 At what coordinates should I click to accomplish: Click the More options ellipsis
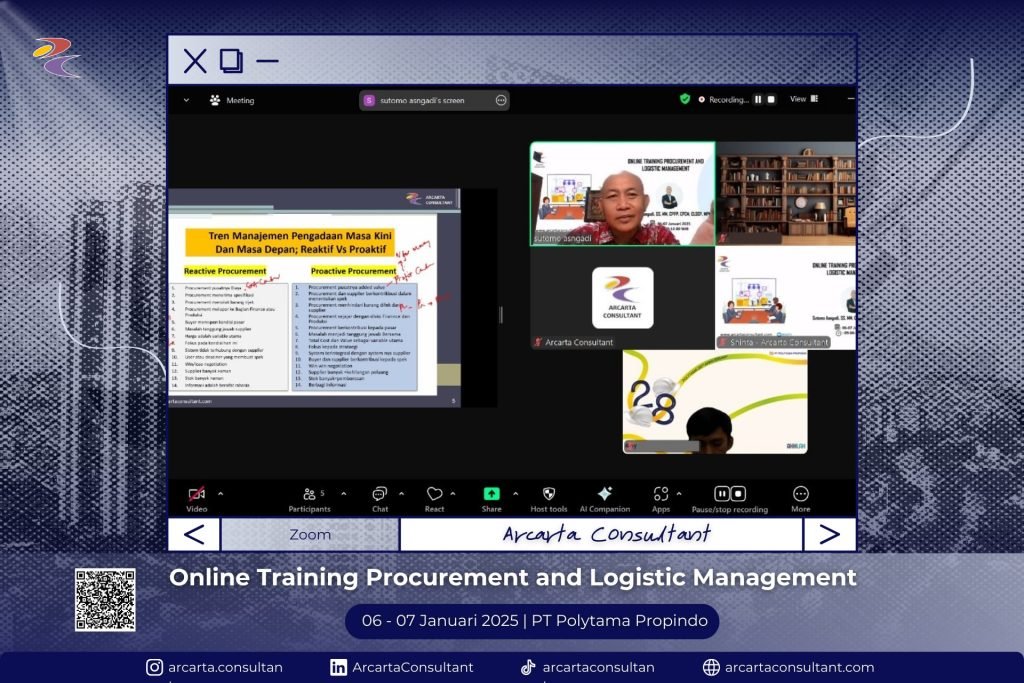801,494
